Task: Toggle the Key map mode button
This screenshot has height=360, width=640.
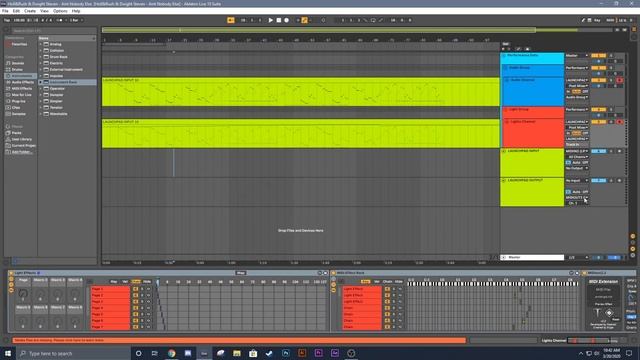Action: click(597, 20)
